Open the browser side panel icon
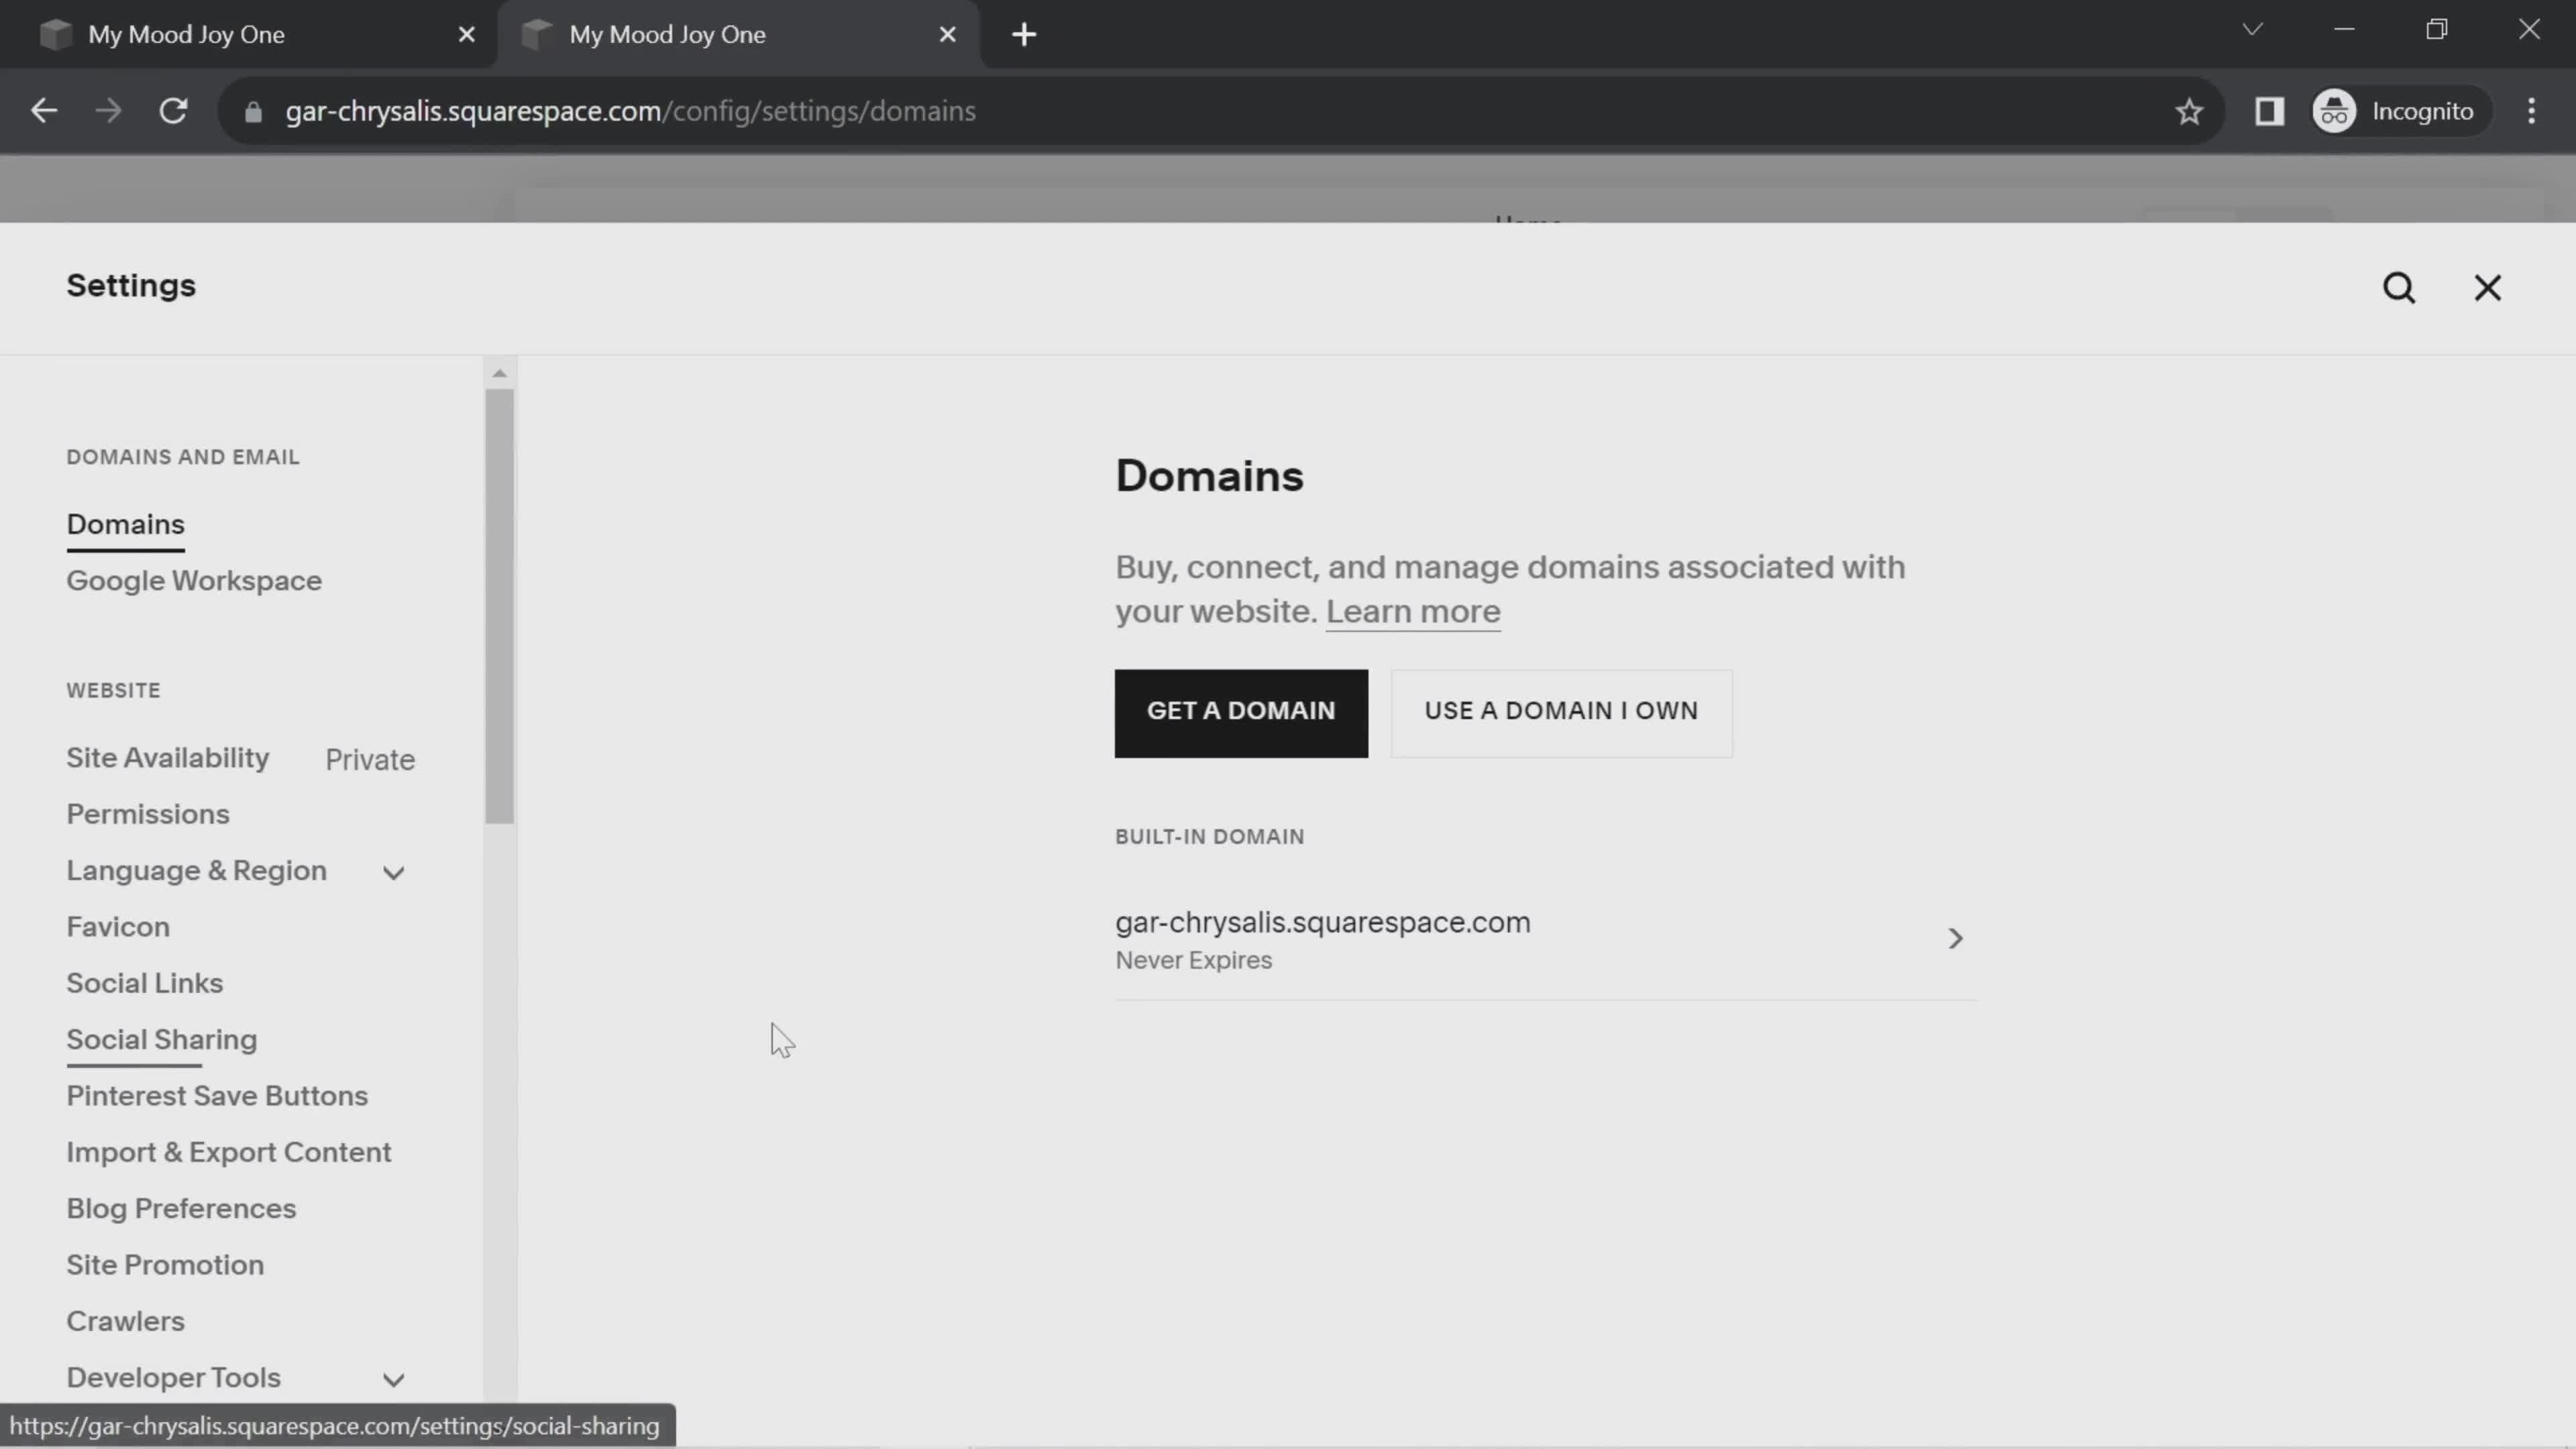 [x=2269, y=111]
